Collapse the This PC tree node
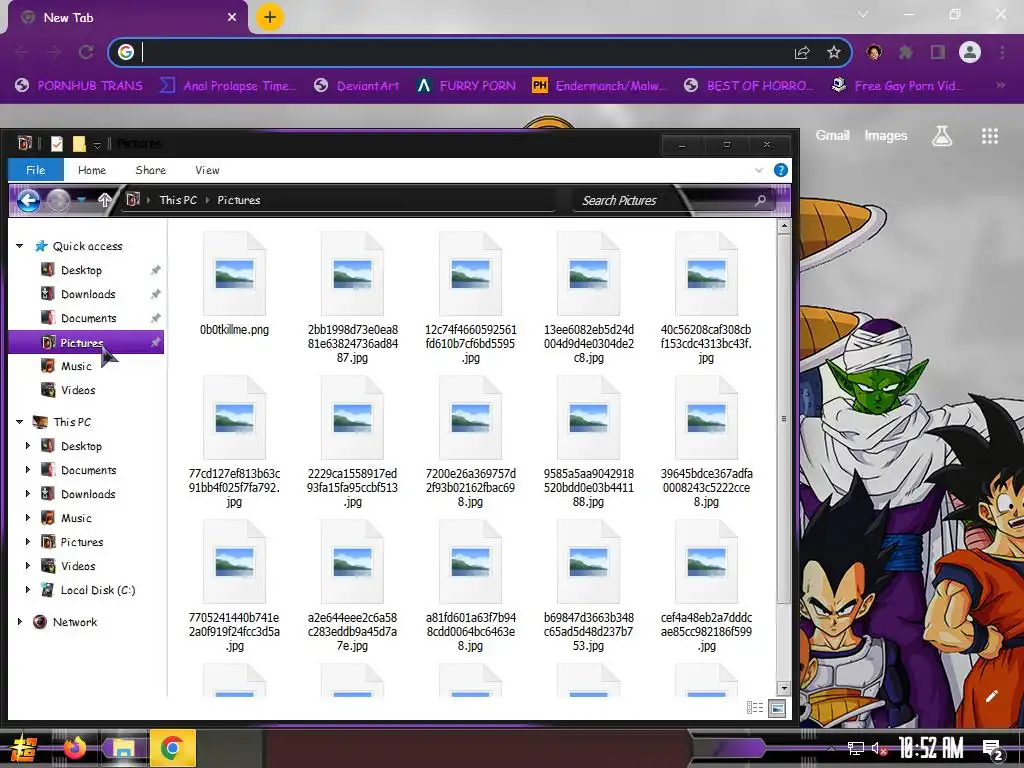The image size is (1024, 768). tap(20, 422)
